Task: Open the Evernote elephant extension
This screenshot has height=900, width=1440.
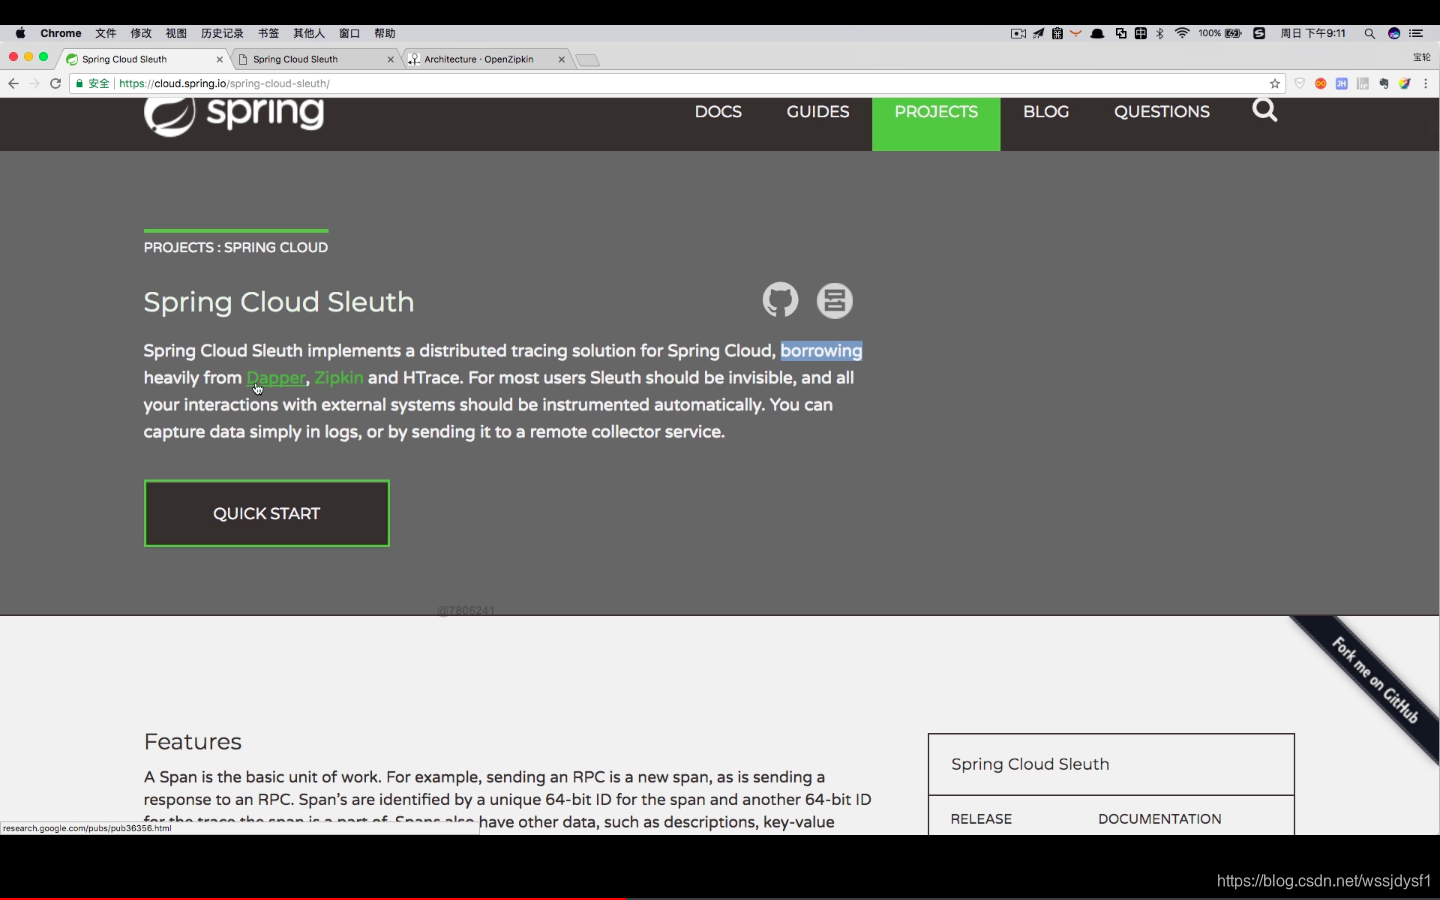Action: tap(1384, 84)
